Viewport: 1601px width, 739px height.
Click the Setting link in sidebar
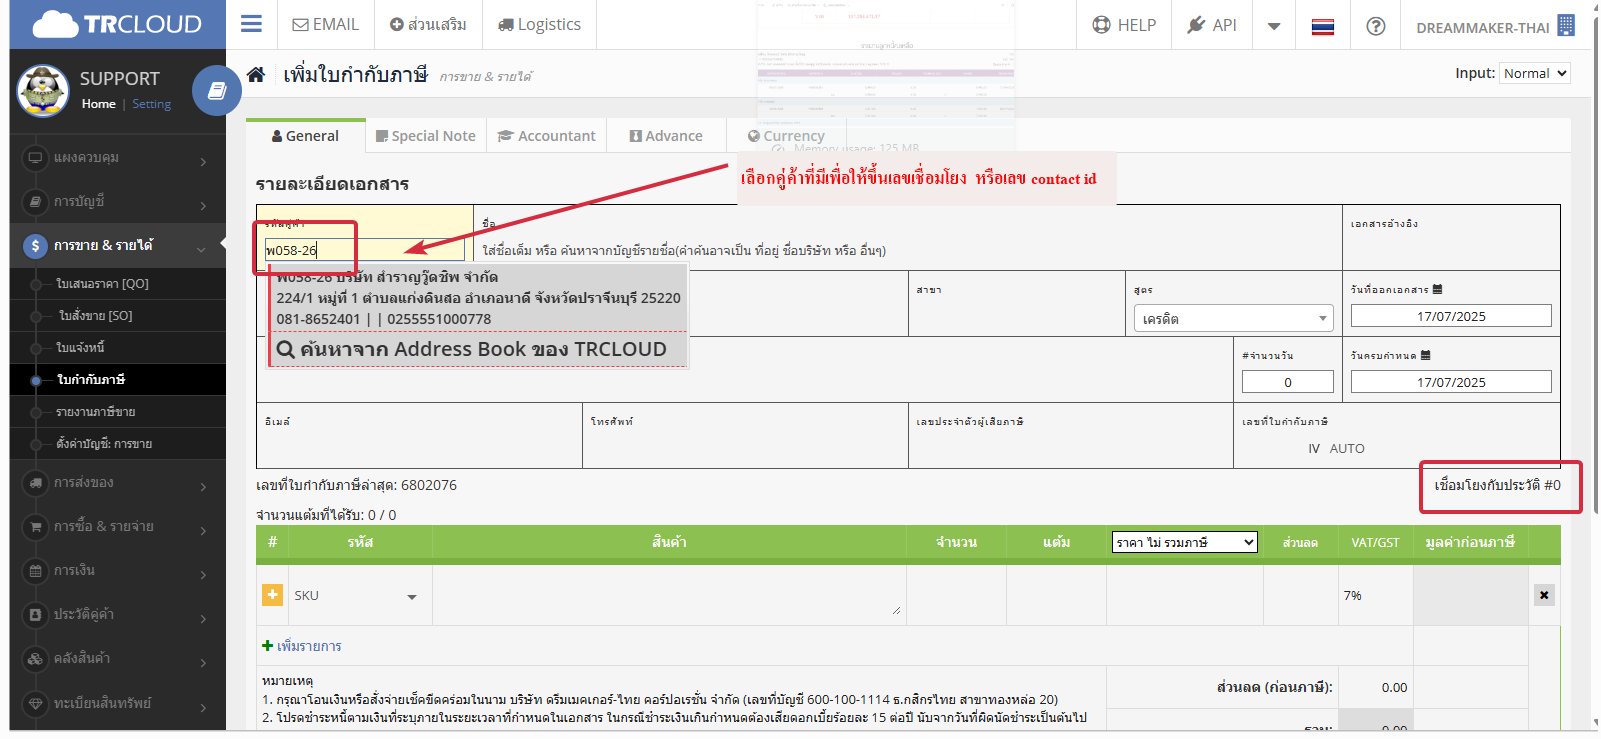click(151, 104)
